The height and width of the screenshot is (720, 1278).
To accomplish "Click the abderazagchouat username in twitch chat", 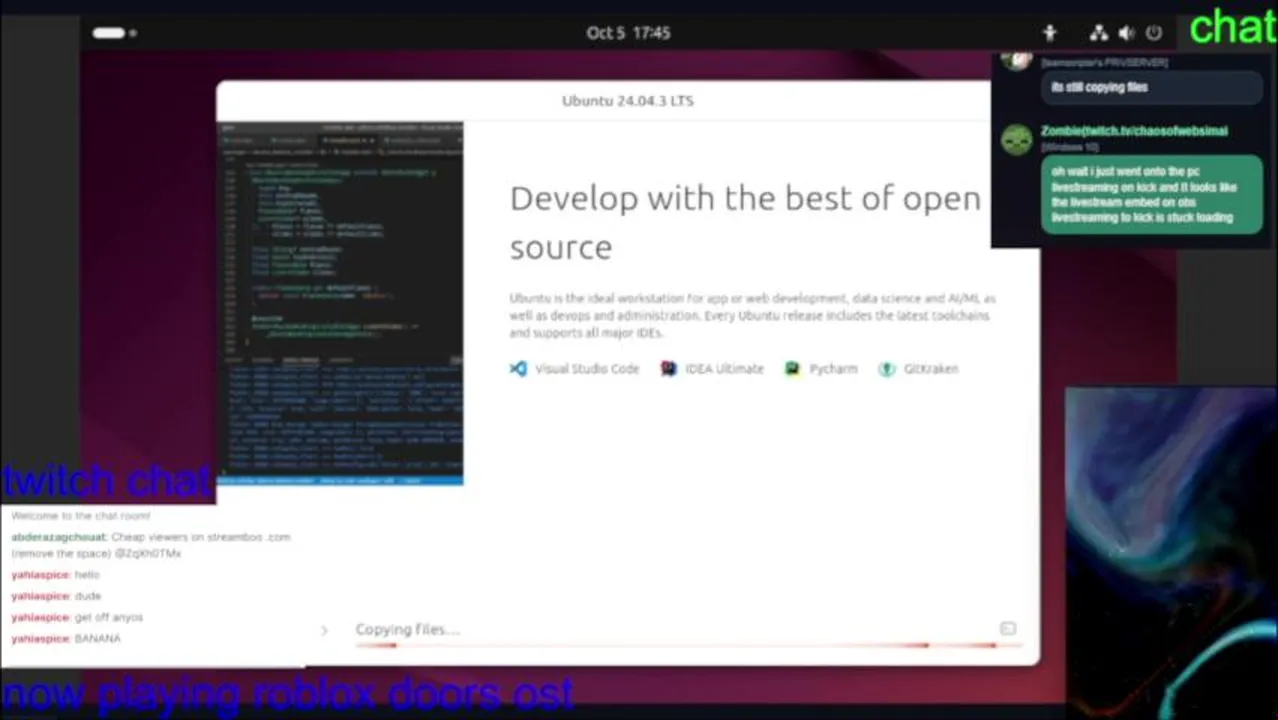I will (59, 537).
